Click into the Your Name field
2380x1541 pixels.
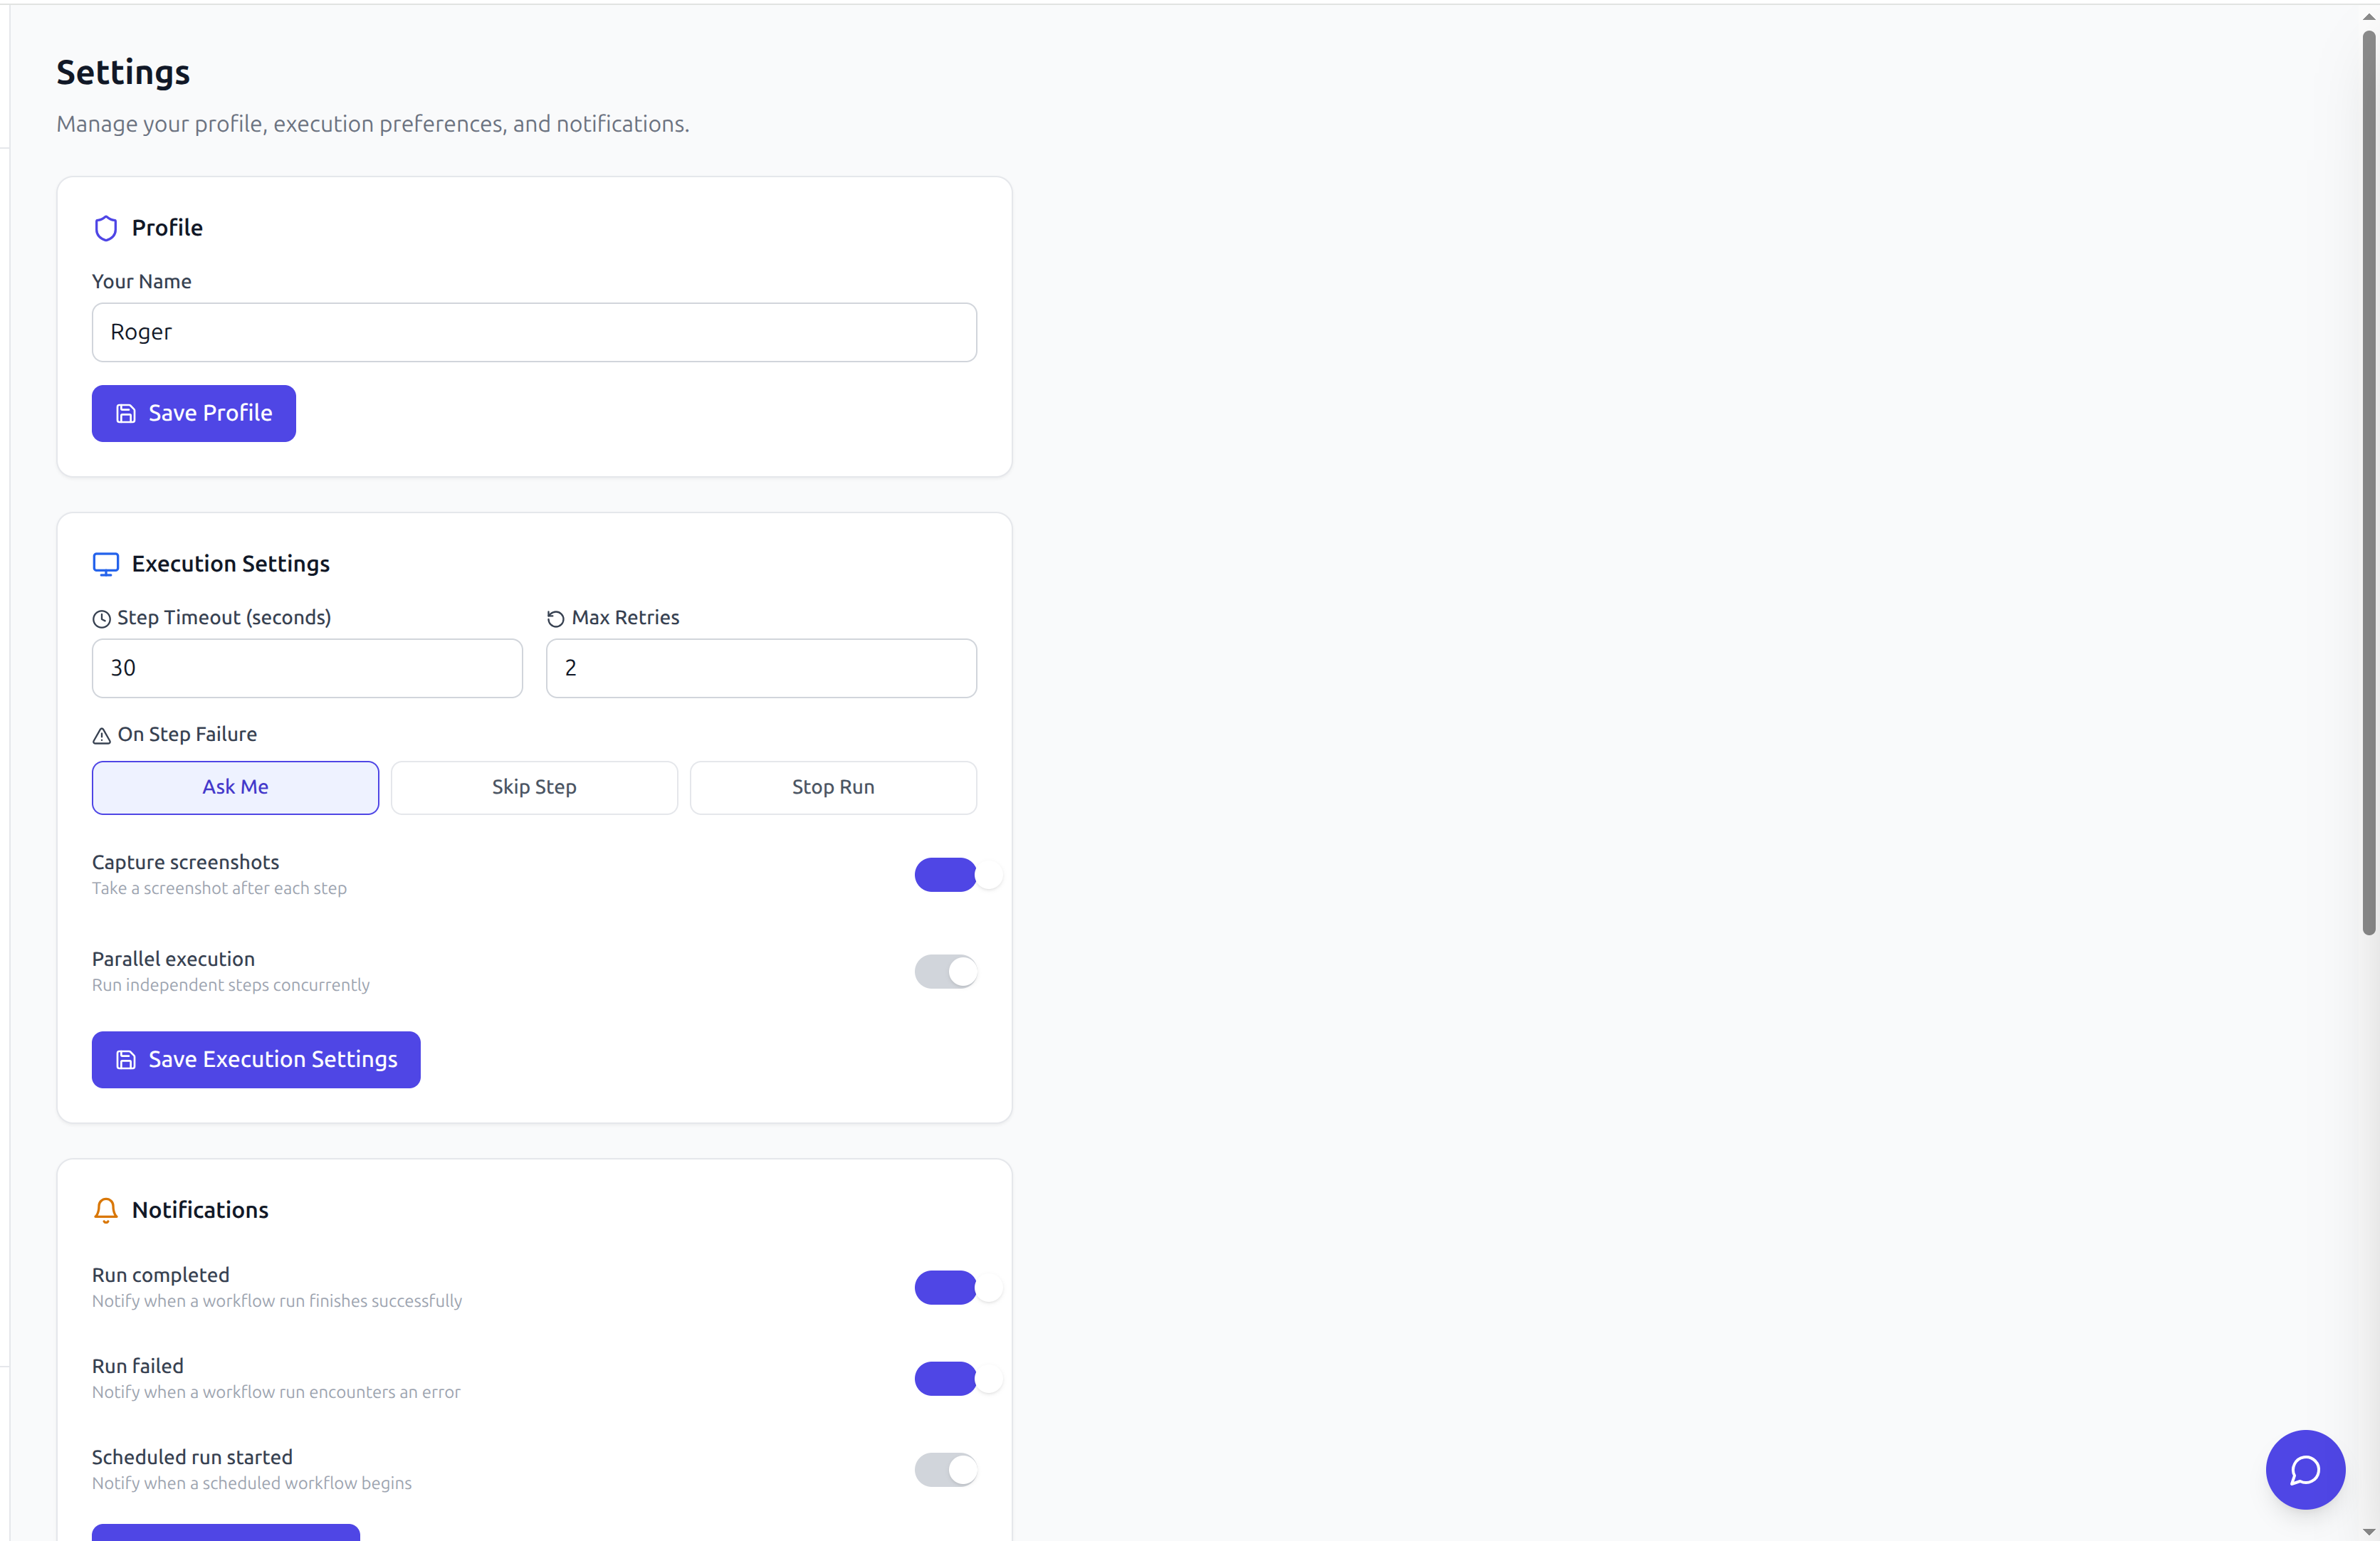tap(534, 332)
